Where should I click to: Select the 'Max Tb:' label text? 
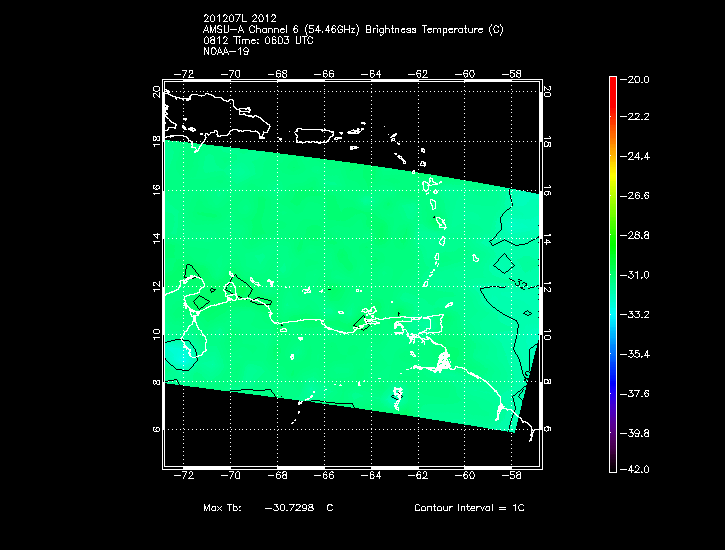click(x=222, y=508)
